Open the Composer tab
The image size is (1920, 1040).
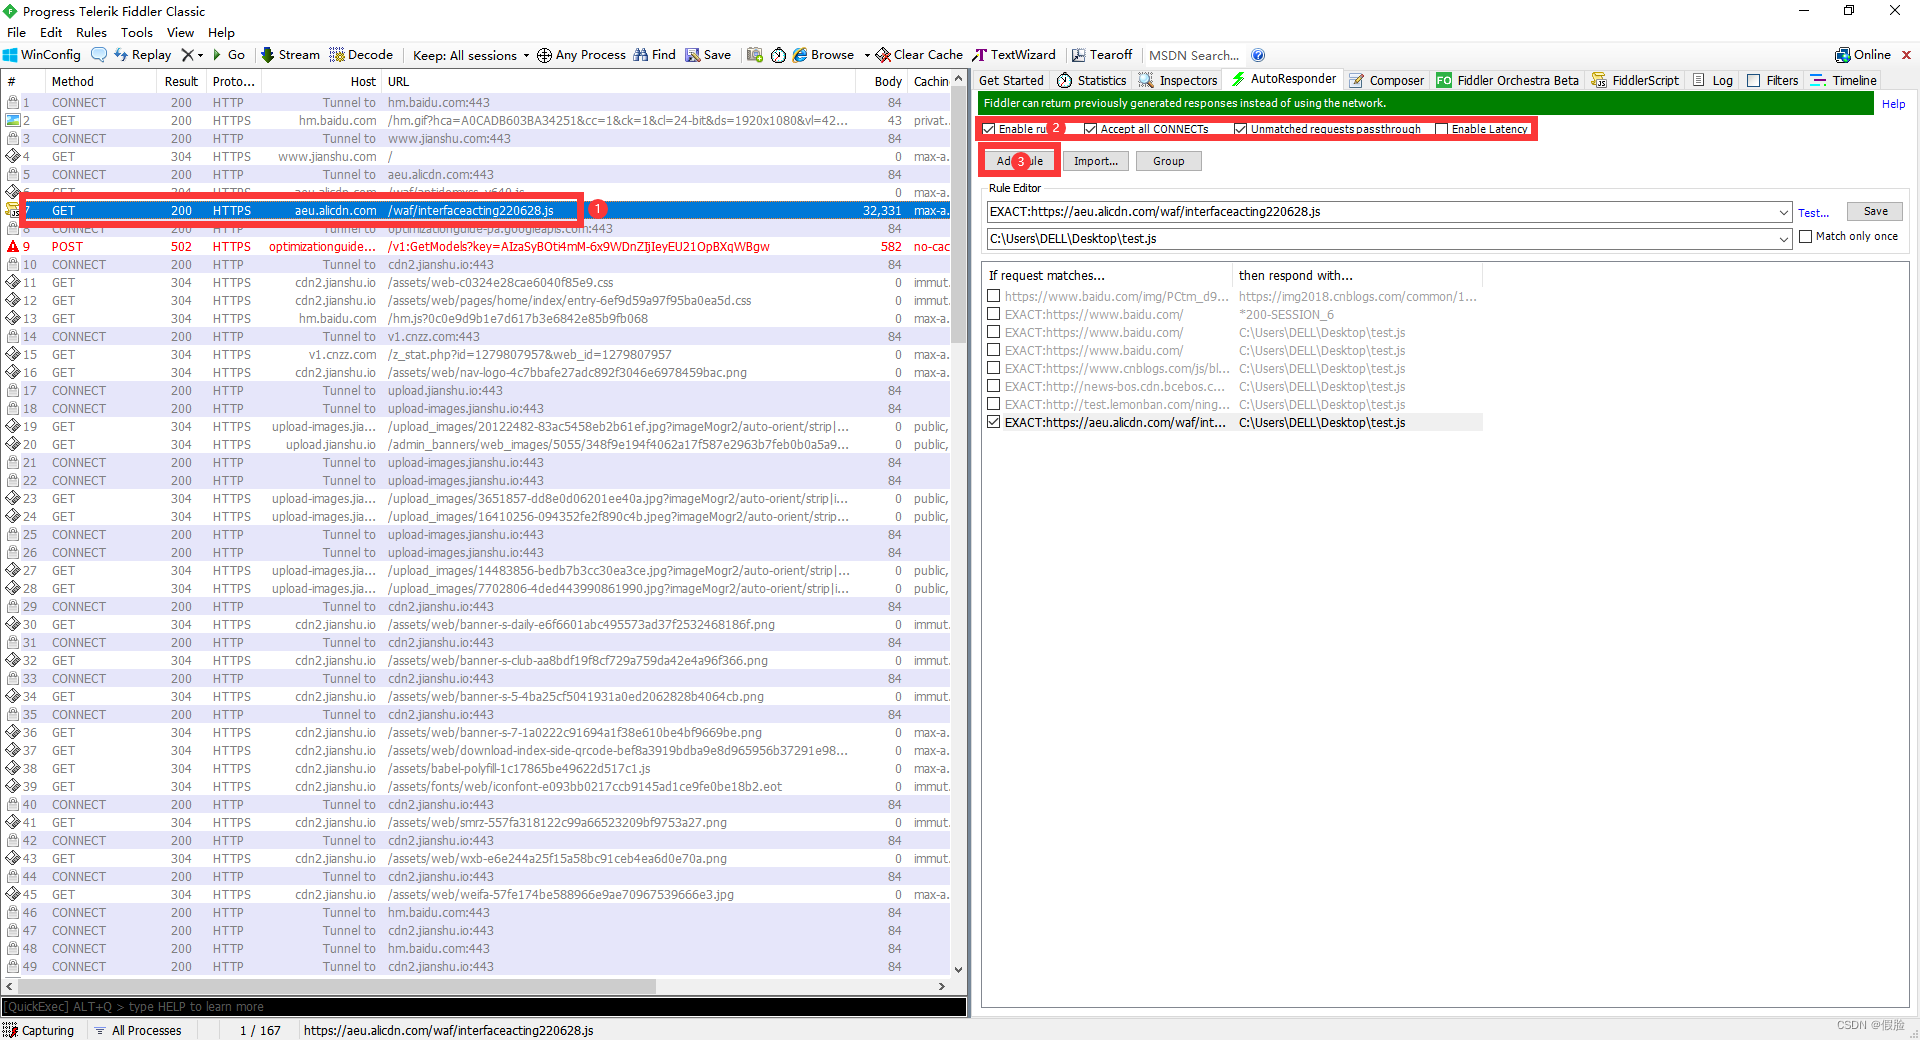[x=1386, y=80]
